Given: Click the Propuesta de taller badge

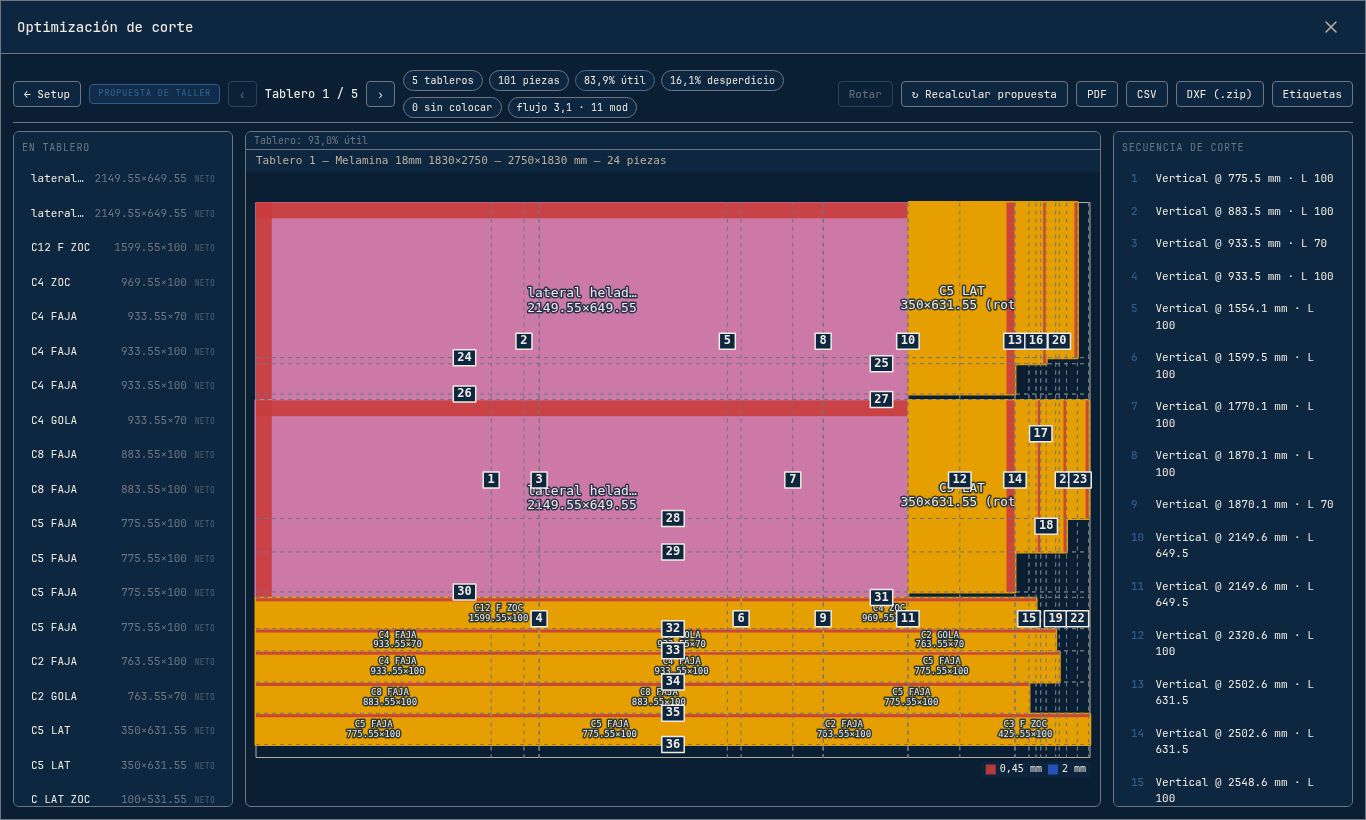Looking at the screenshot, I should [154, 93].
